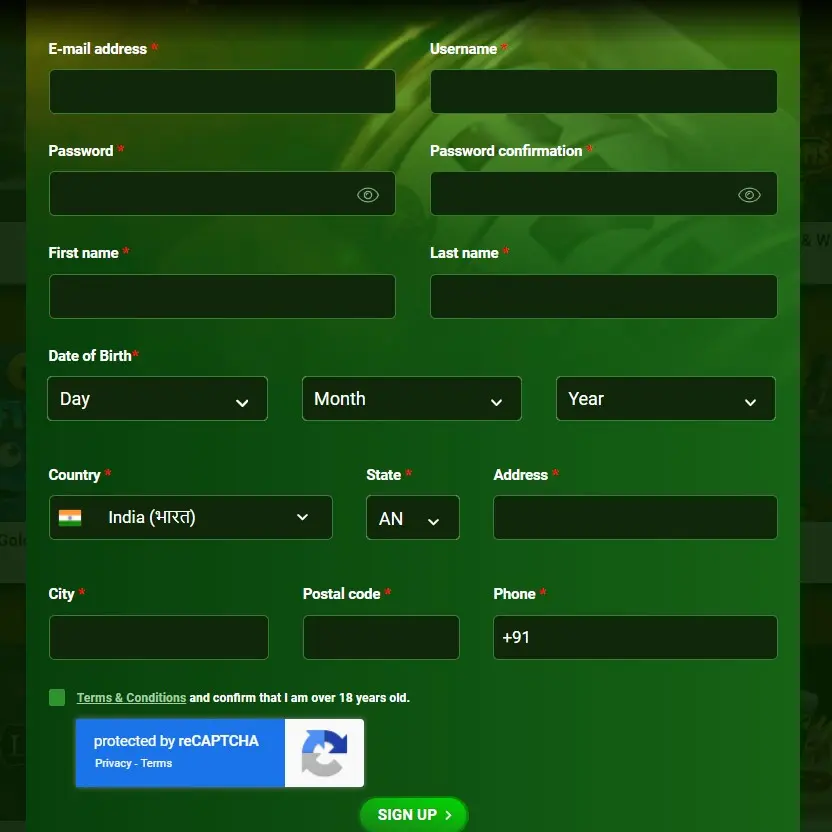Open the Day dropdown
The image size is (832, 832).
157,399
